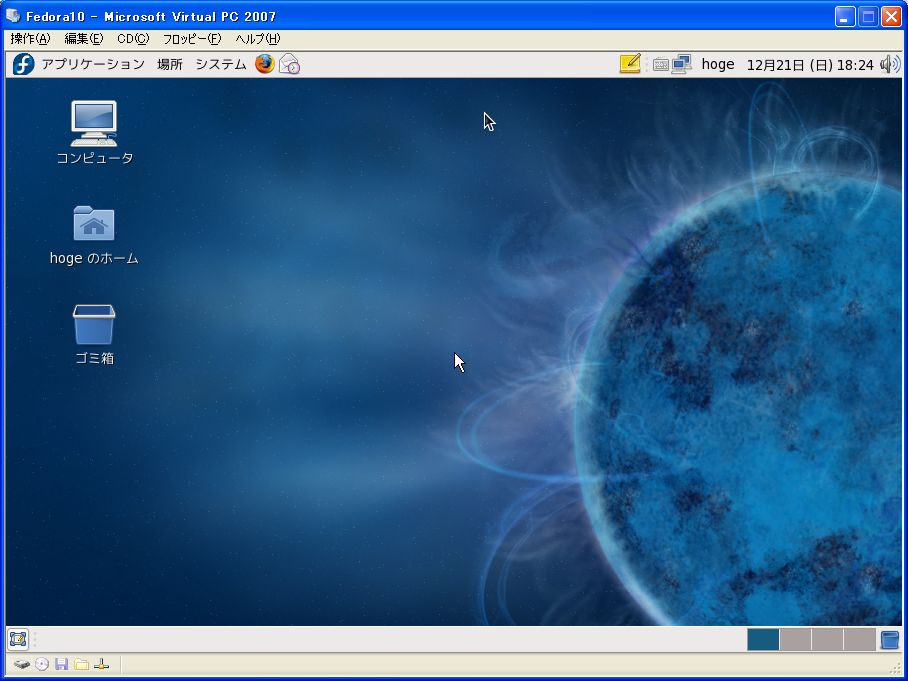This screenshot has height=681, width=908.
Task: Open the CD(C) menu
Action: pyautogui.click(x=133, y=39)
